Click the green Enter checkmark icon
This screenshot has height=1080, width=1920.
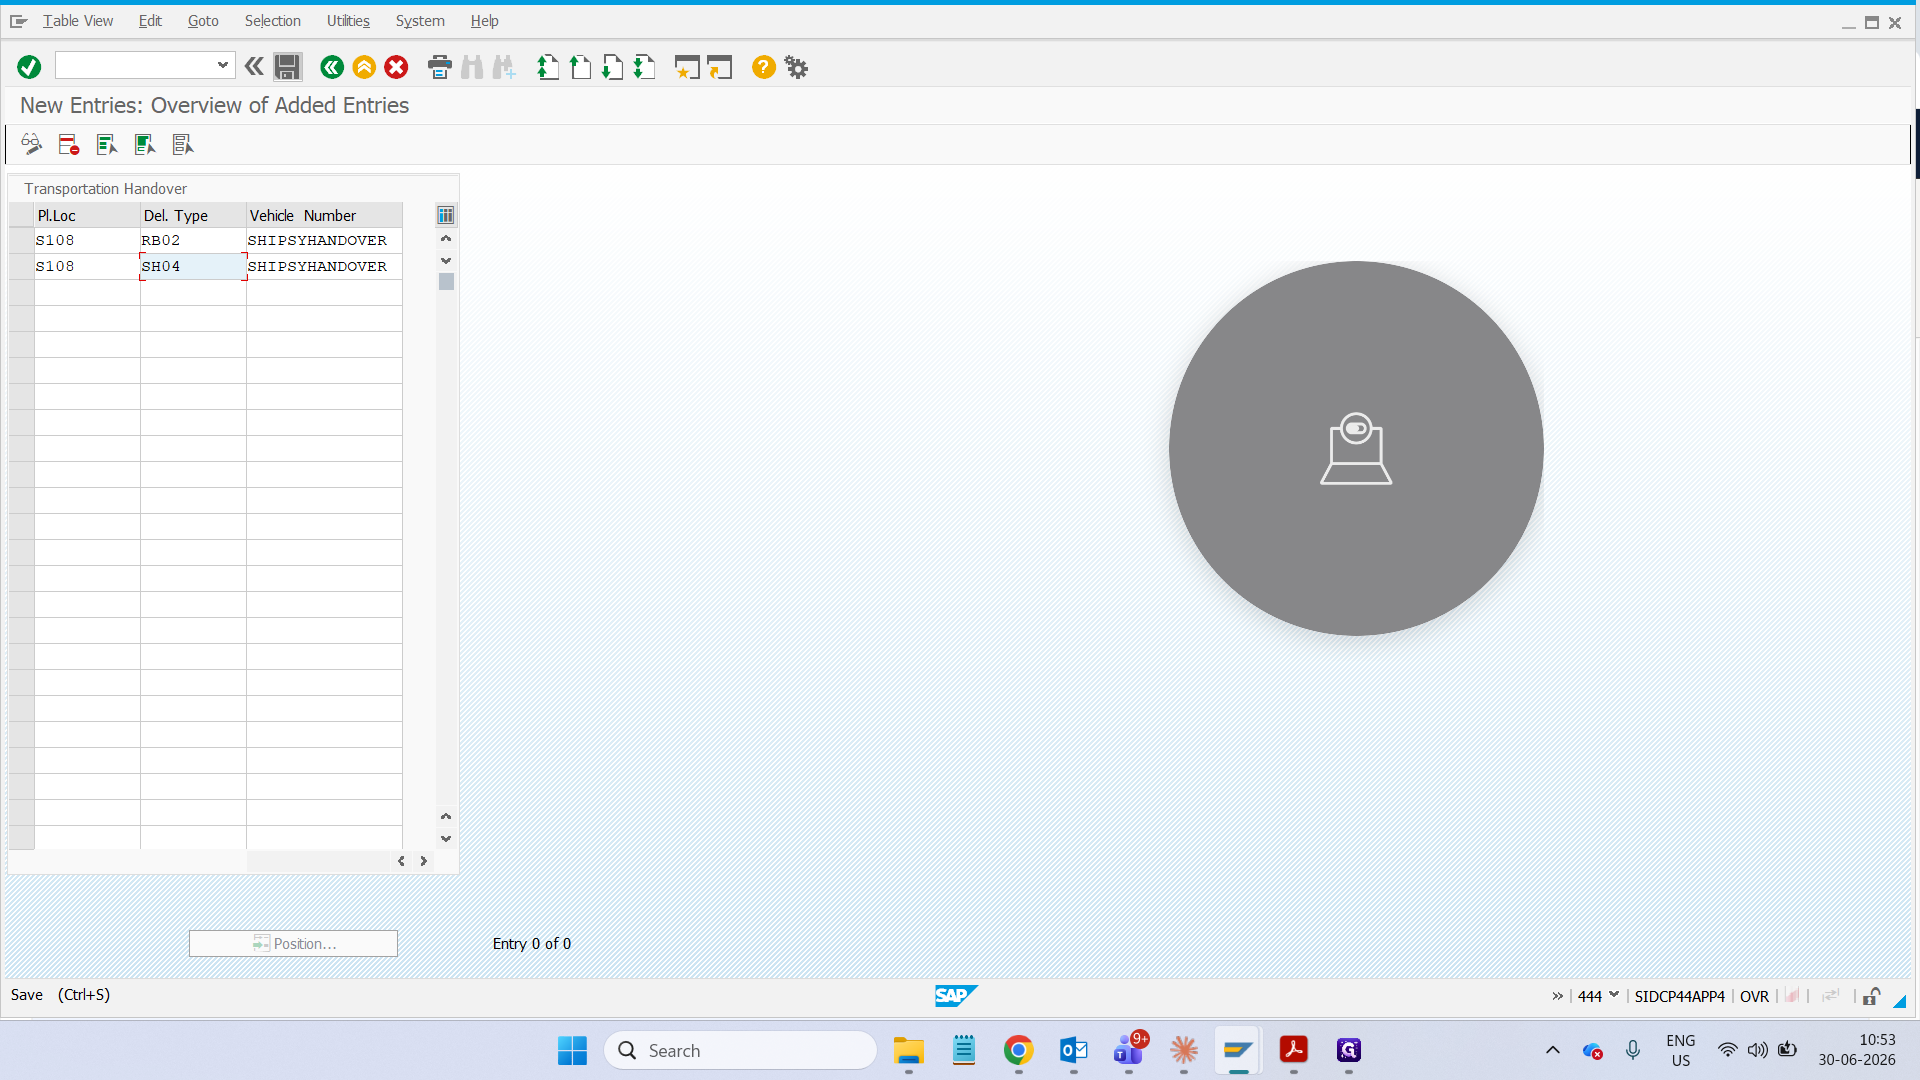pyautogui.click(x=29, y=67)
